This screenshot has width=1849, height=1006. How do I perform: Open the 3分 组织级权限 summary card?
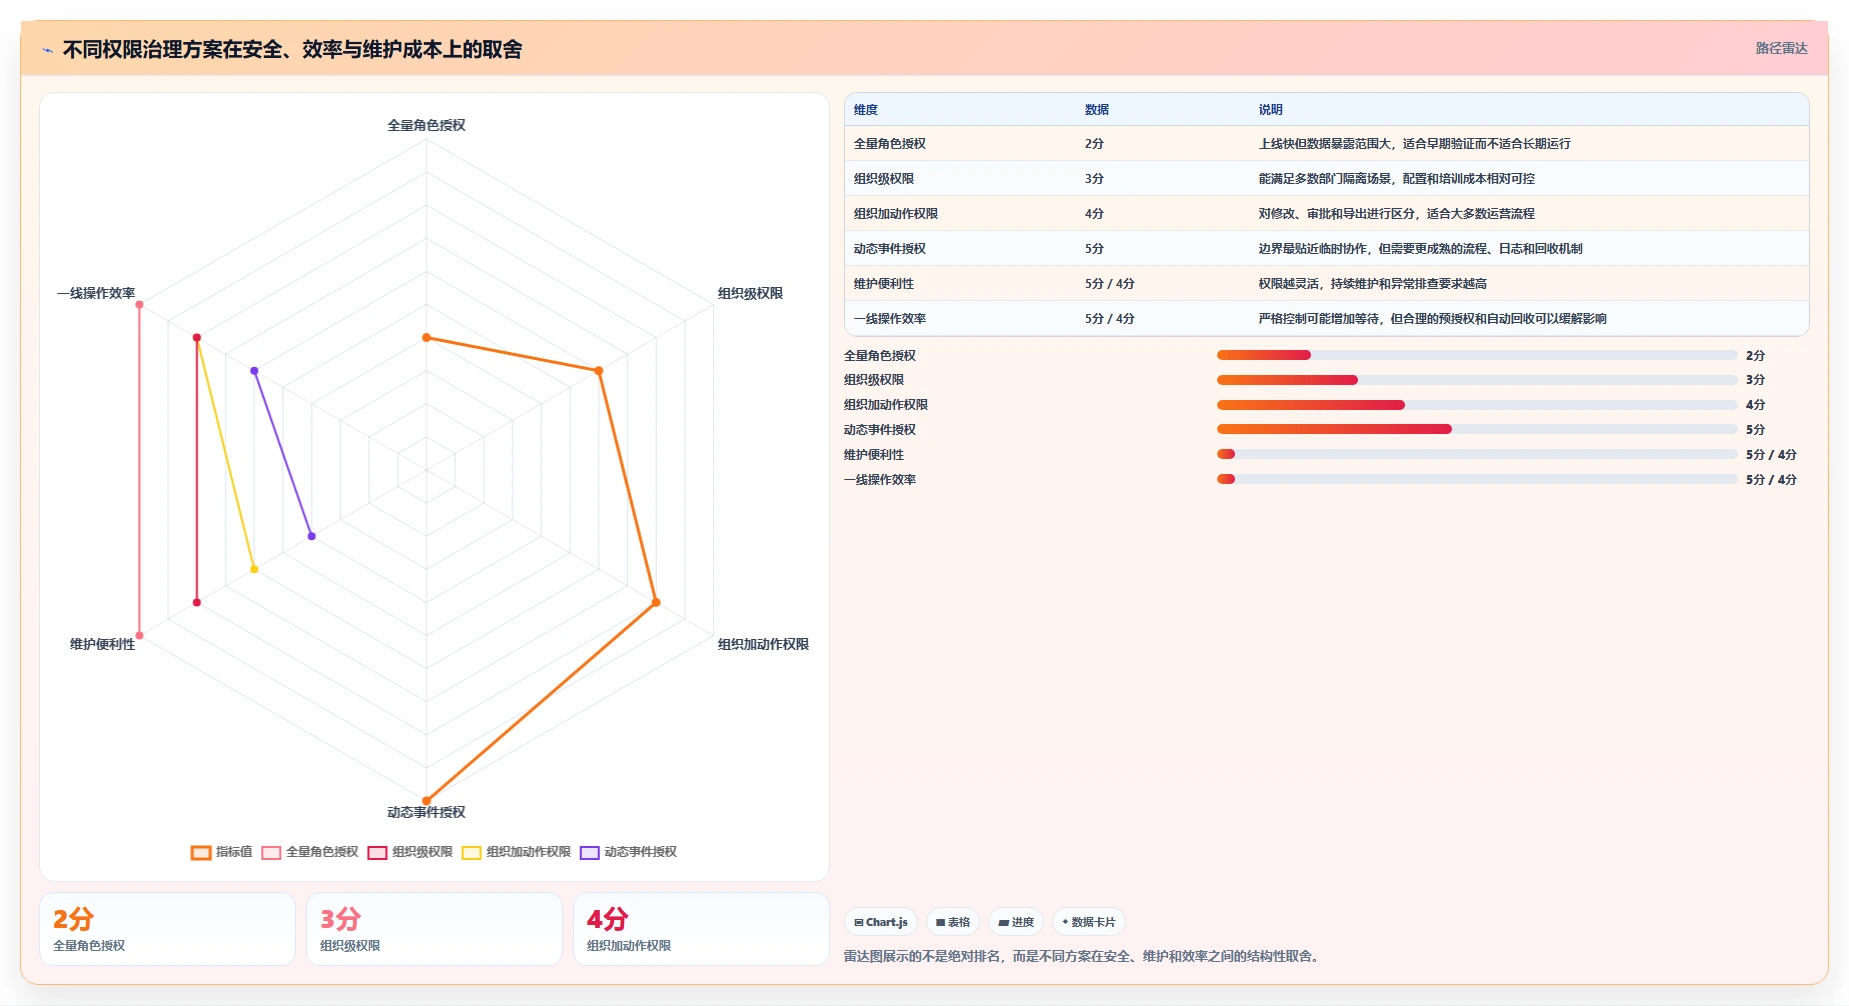pyautogui.click(x=434, y=929)
